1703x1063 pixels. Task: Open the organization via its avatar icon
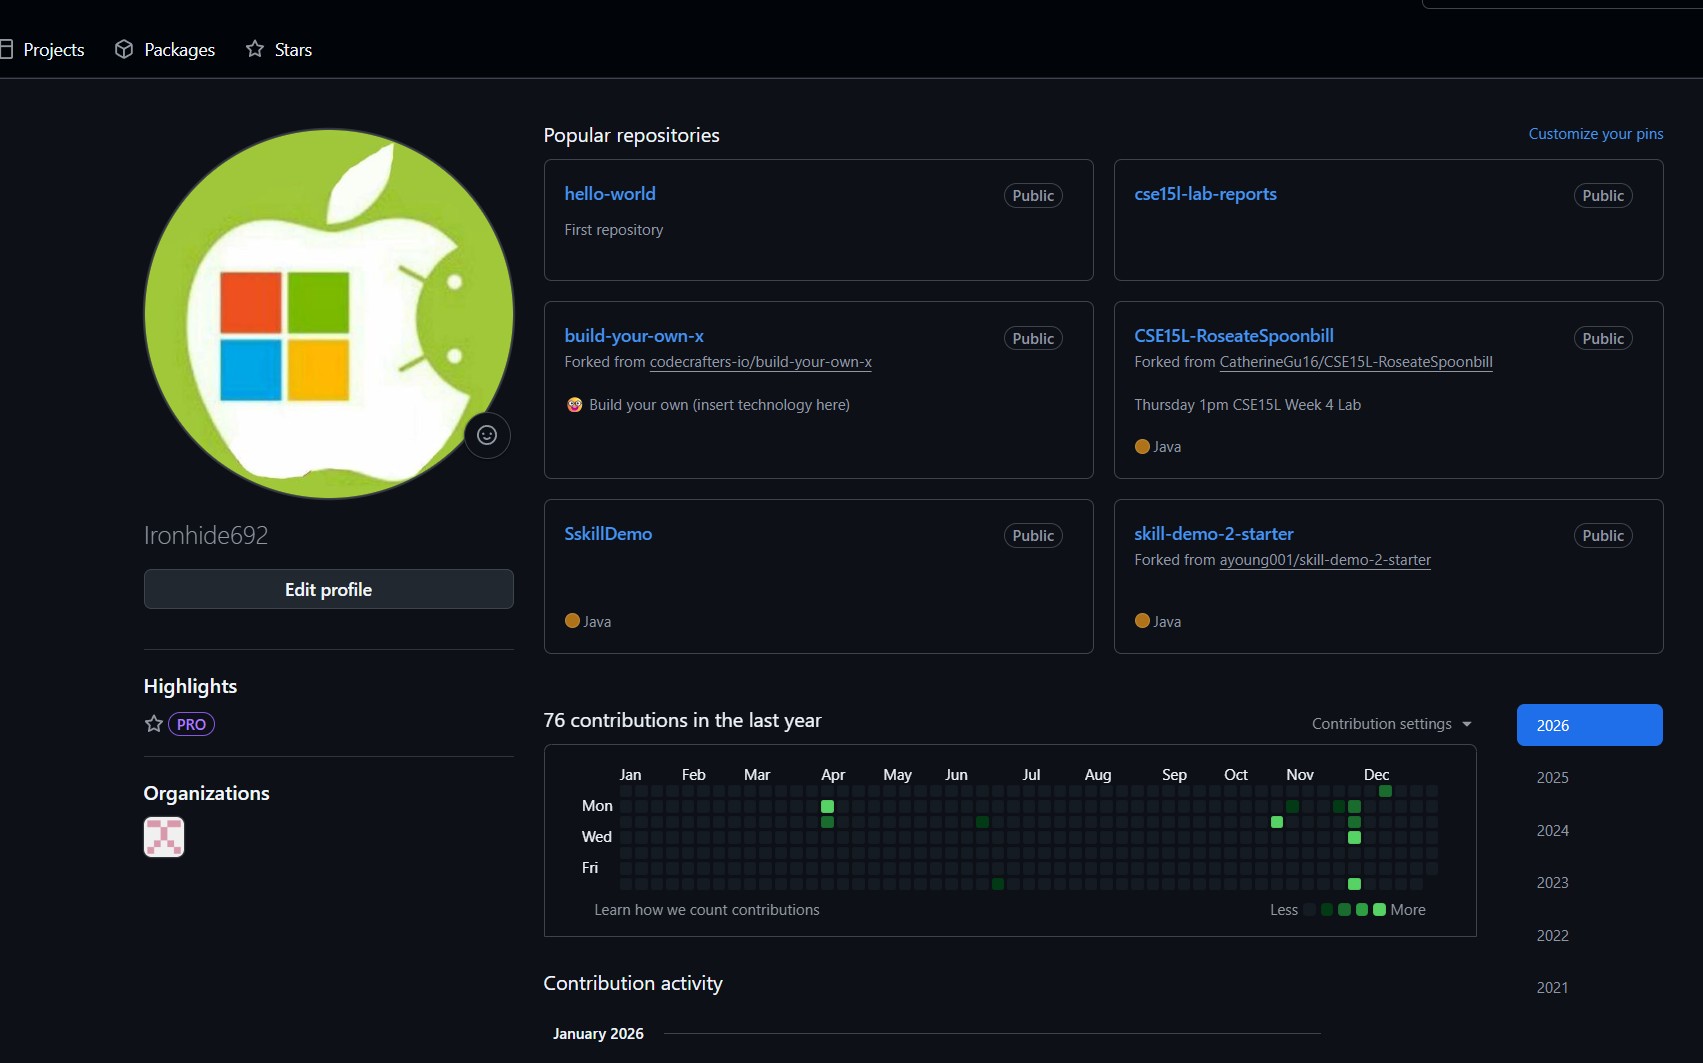click(x=163, y=837)
